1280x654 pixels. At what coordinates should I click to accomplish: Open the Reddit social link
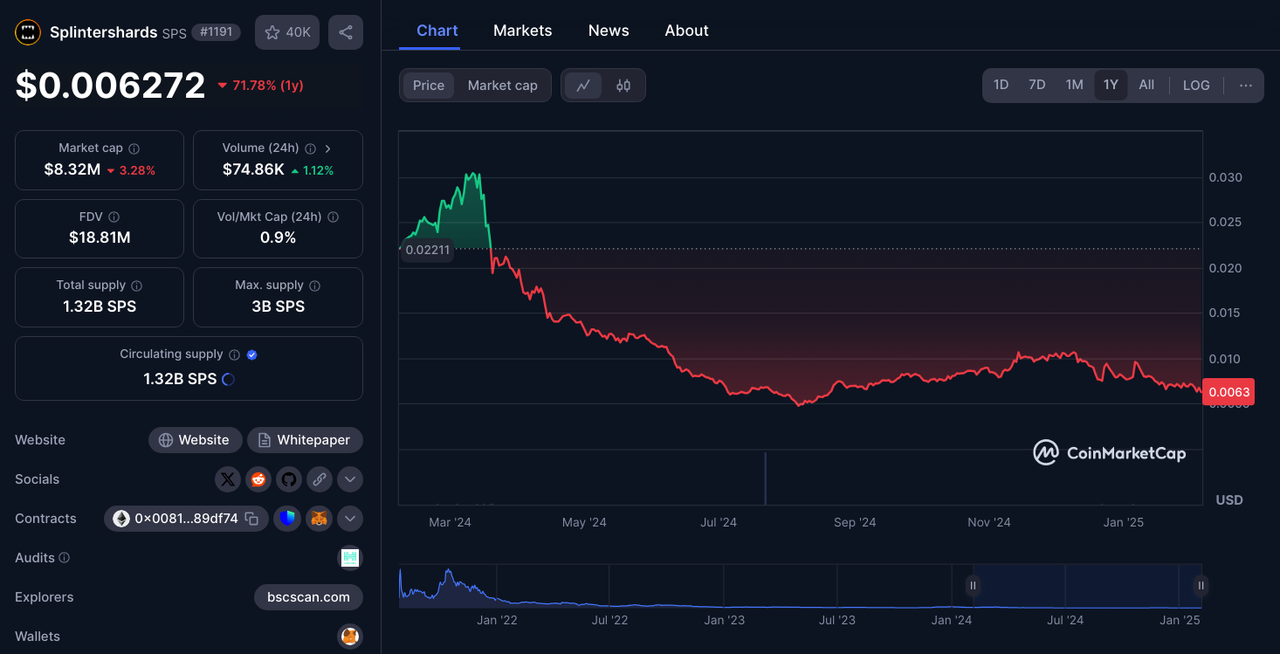tap(258, 479)
